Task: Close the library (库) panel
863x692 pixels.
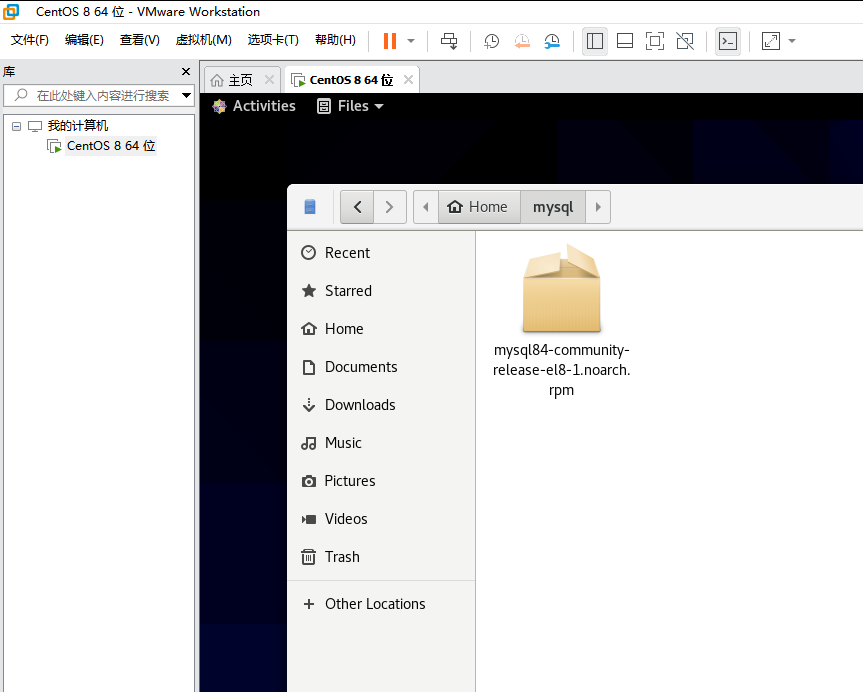Action: (186, 72)
